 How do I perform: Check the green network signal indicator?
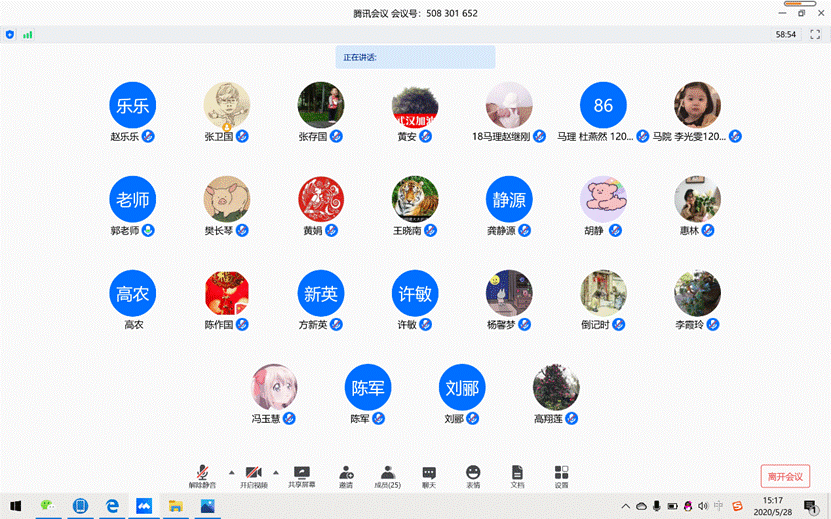click(27, 34)
